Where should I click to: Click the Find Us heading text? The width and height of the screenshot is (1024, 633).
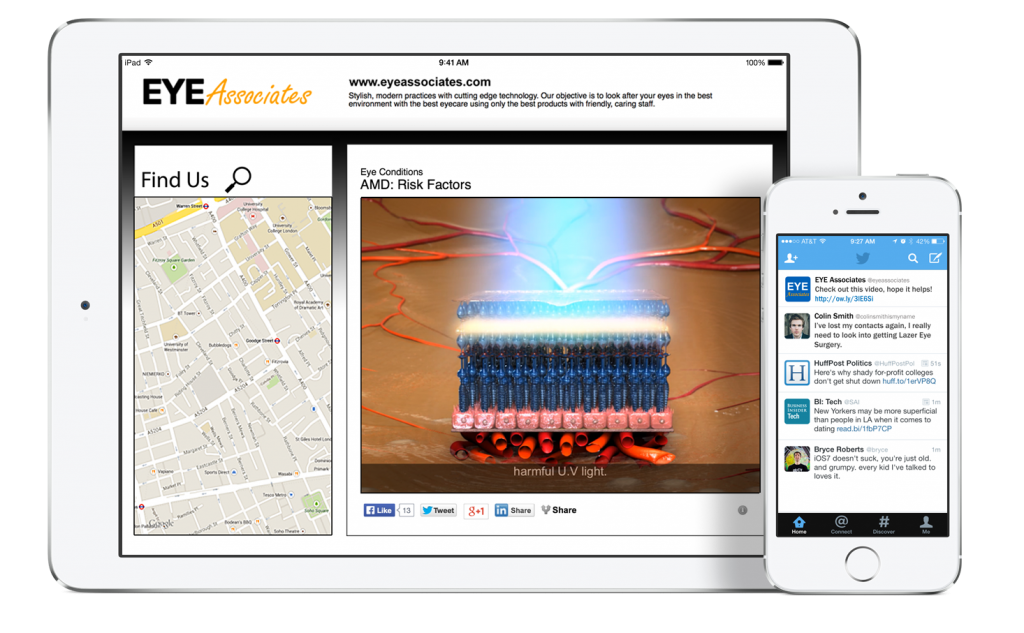coord(175,180)
